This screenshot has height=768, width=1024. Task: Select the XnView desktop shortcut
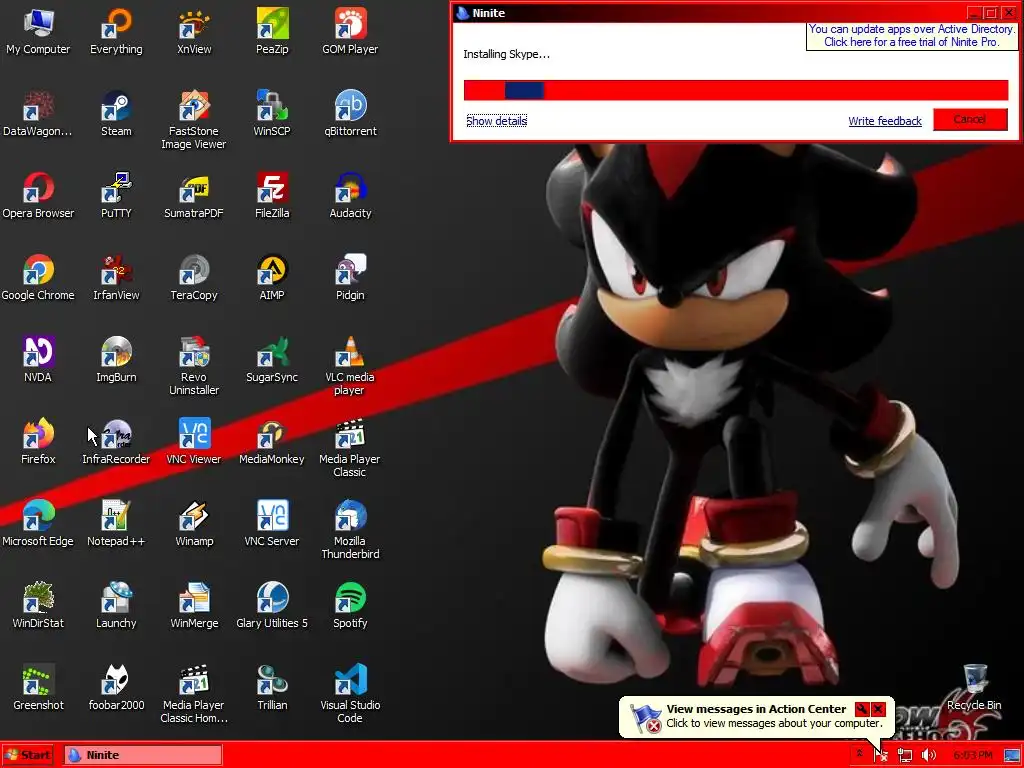[194, 31]
